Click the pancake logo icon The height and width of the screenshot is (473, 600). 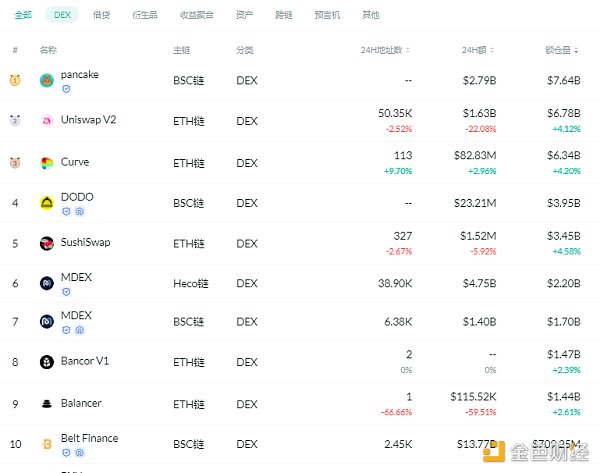47,80
